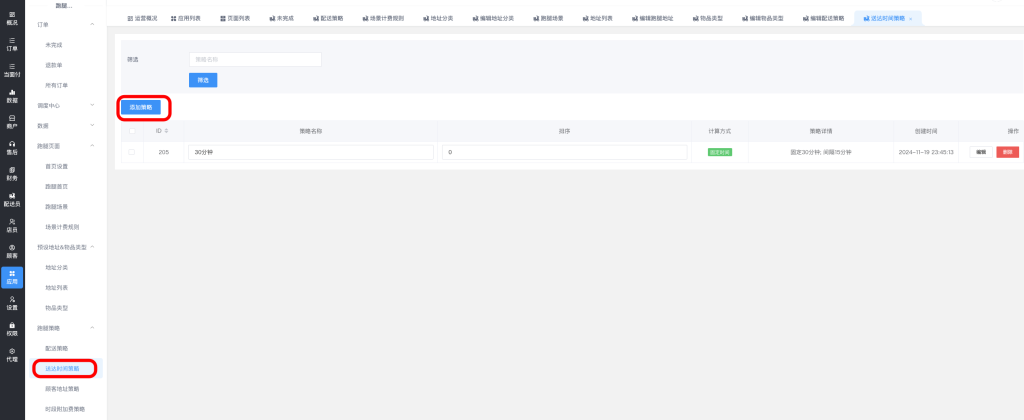This screenshot has height=420, width=1024.
Task: Tick the checkbox for row ID 205
Action: click(x=131, y=152)
